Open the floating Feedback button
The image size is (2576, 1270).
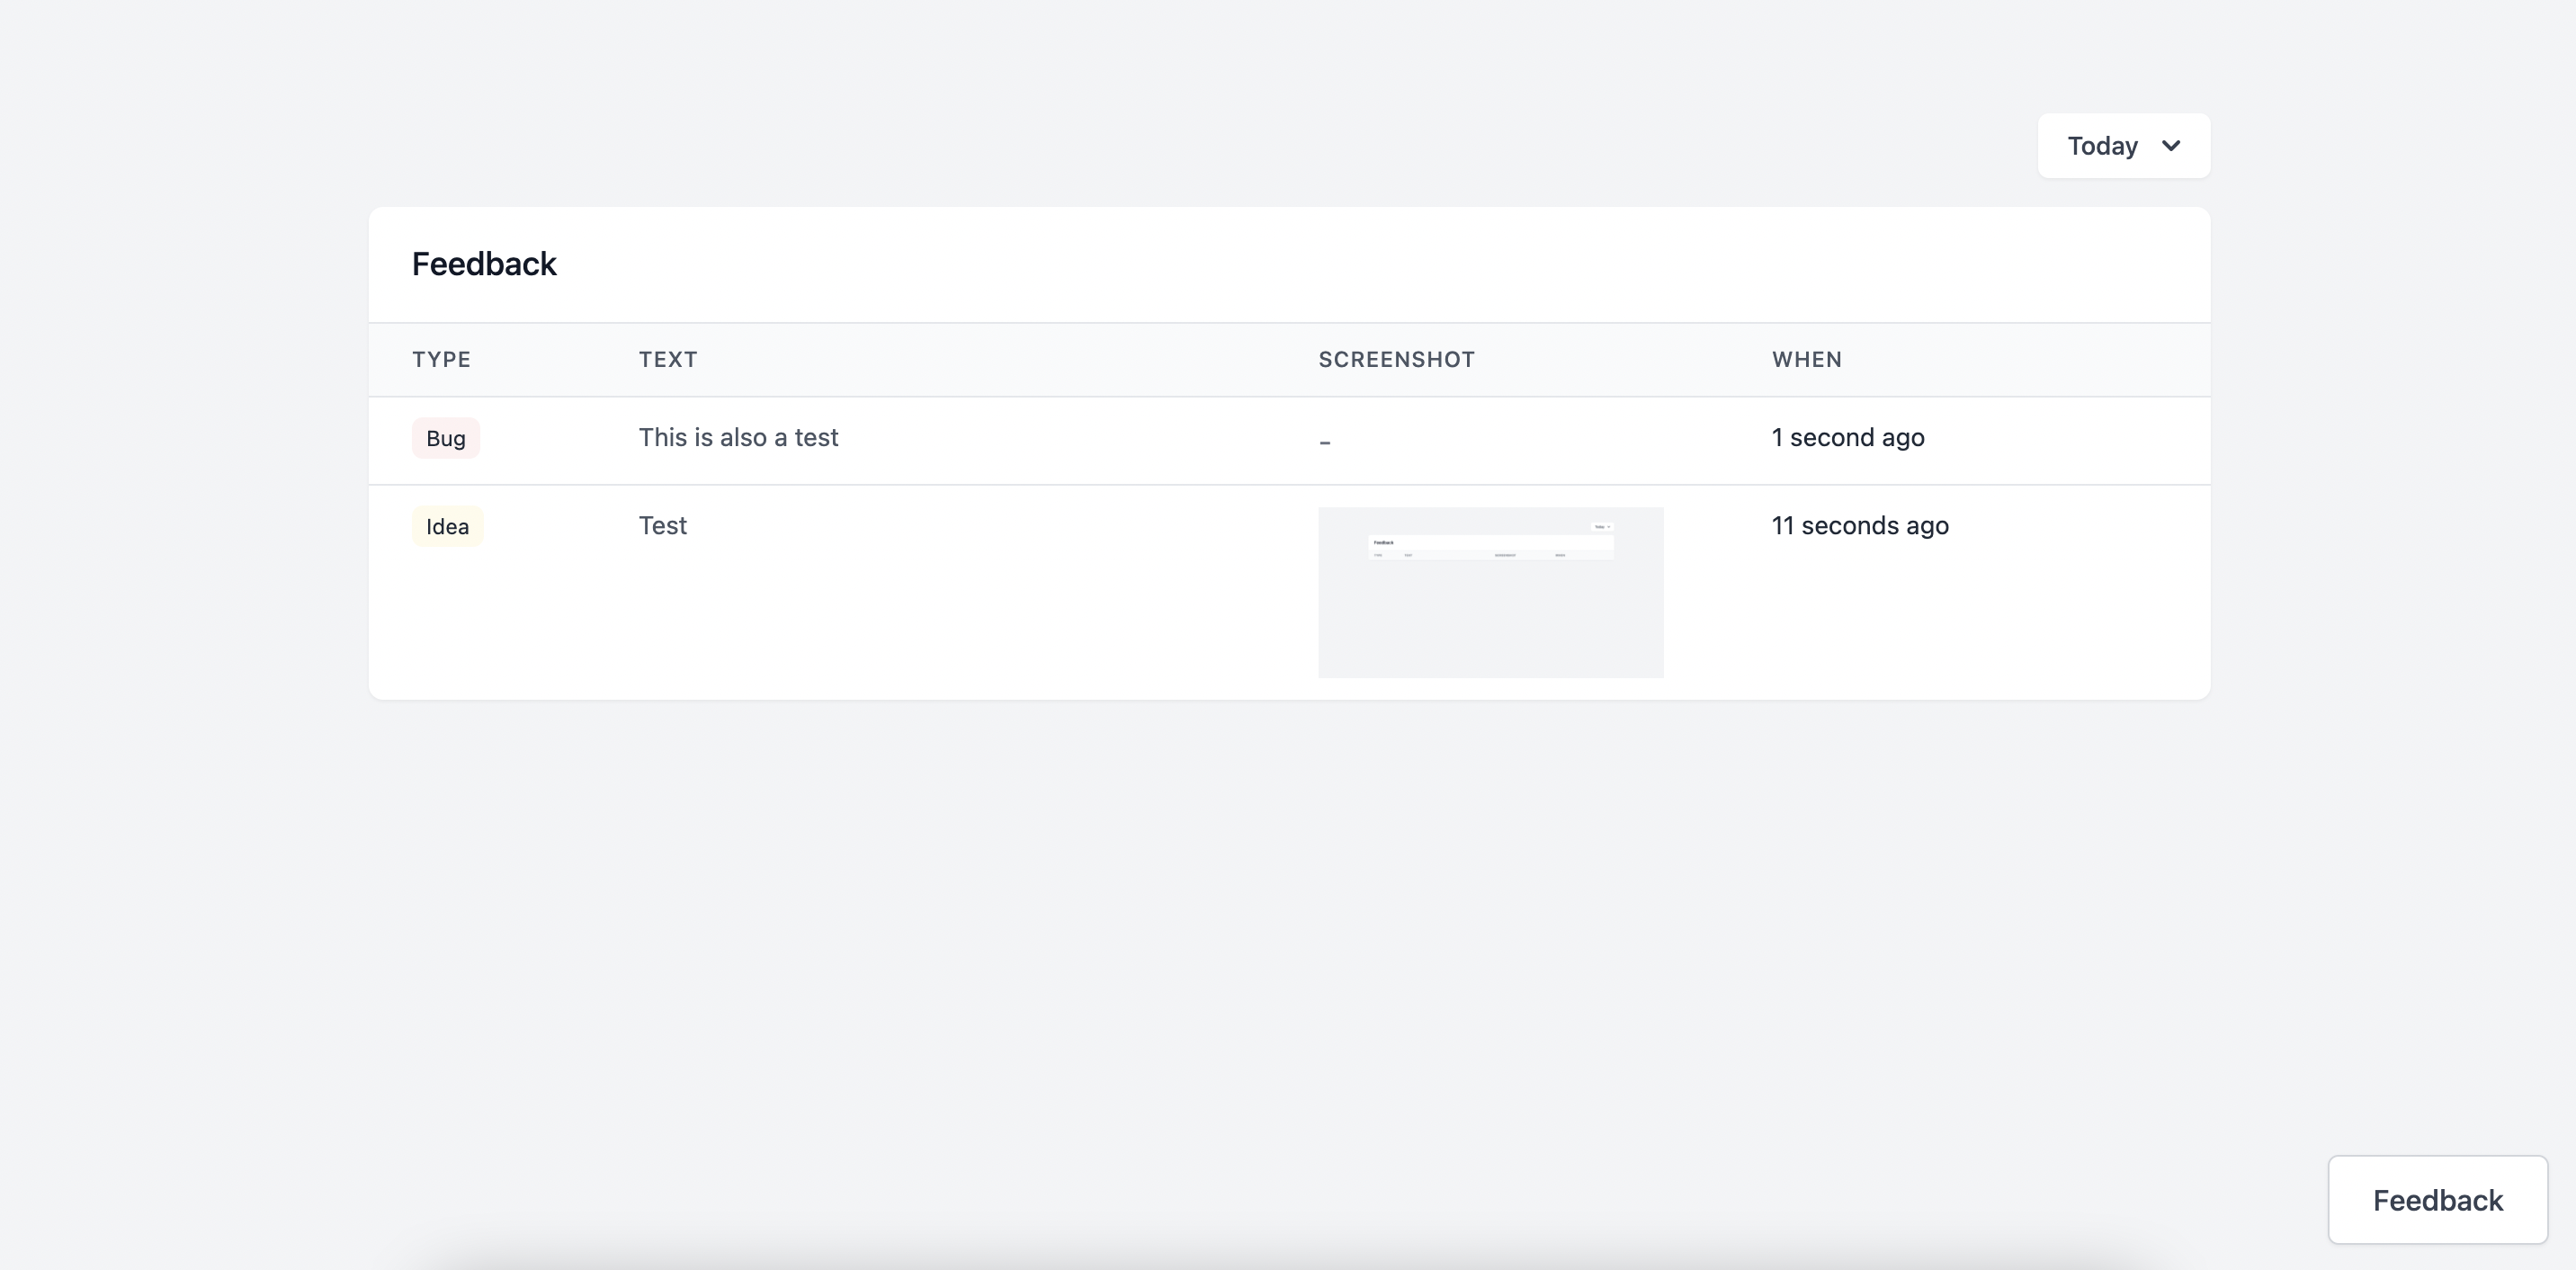pyautogui.click(x=2437, y=1200)
